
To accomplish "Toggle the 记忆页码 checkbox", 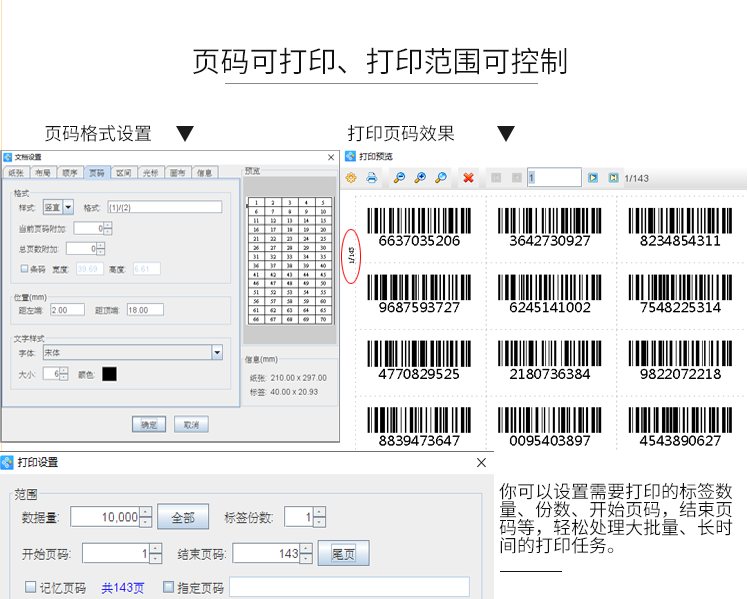I will (x=30, y=588).
